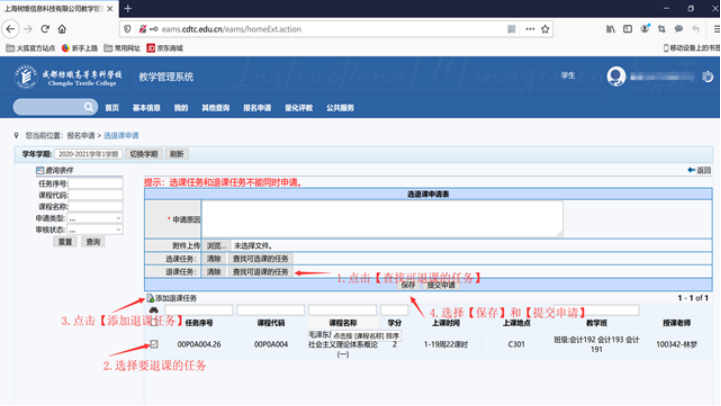Check the box for task 00P0A004.26
This screenshot has height=406, width=721.
153,345
